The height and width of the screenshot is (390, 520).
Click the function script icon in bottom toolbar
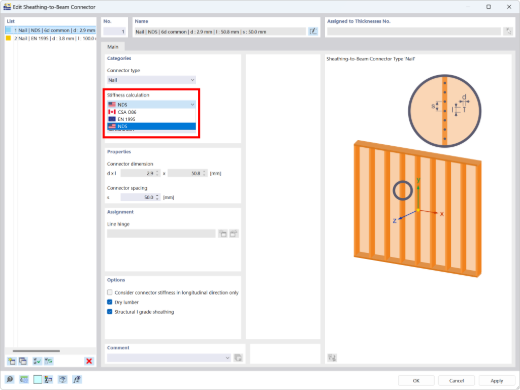[x=77, y=379]
